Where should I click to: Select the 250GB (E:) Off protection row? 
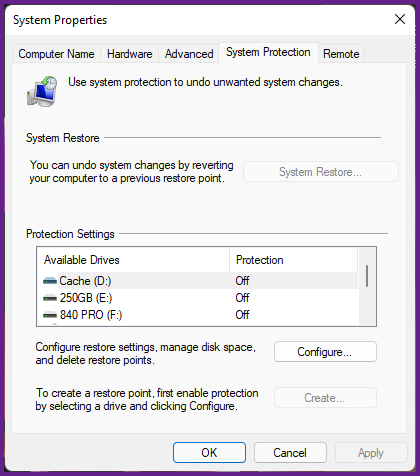pyautogui.click(x=197, y=298)
